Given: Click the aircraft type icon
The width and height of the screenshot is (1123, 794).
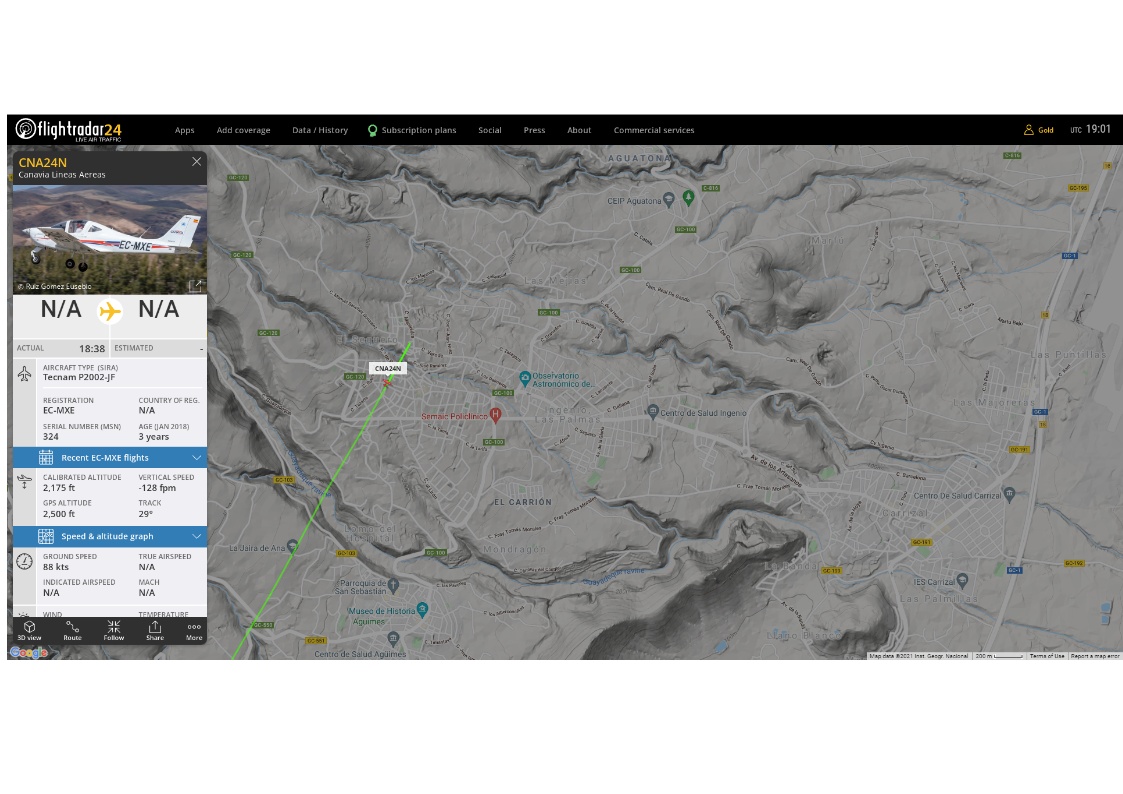Looking at the screenshot, I should (x=24, y=374).
